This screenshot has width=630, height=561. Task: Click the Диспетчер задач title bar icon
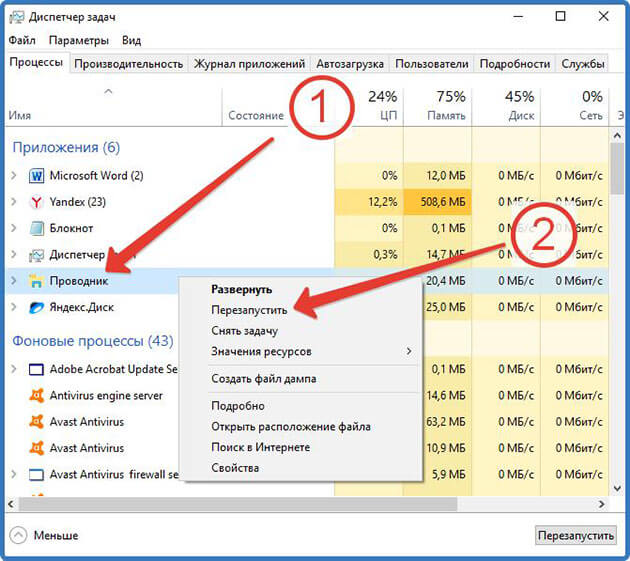click(x=17, y=17)
